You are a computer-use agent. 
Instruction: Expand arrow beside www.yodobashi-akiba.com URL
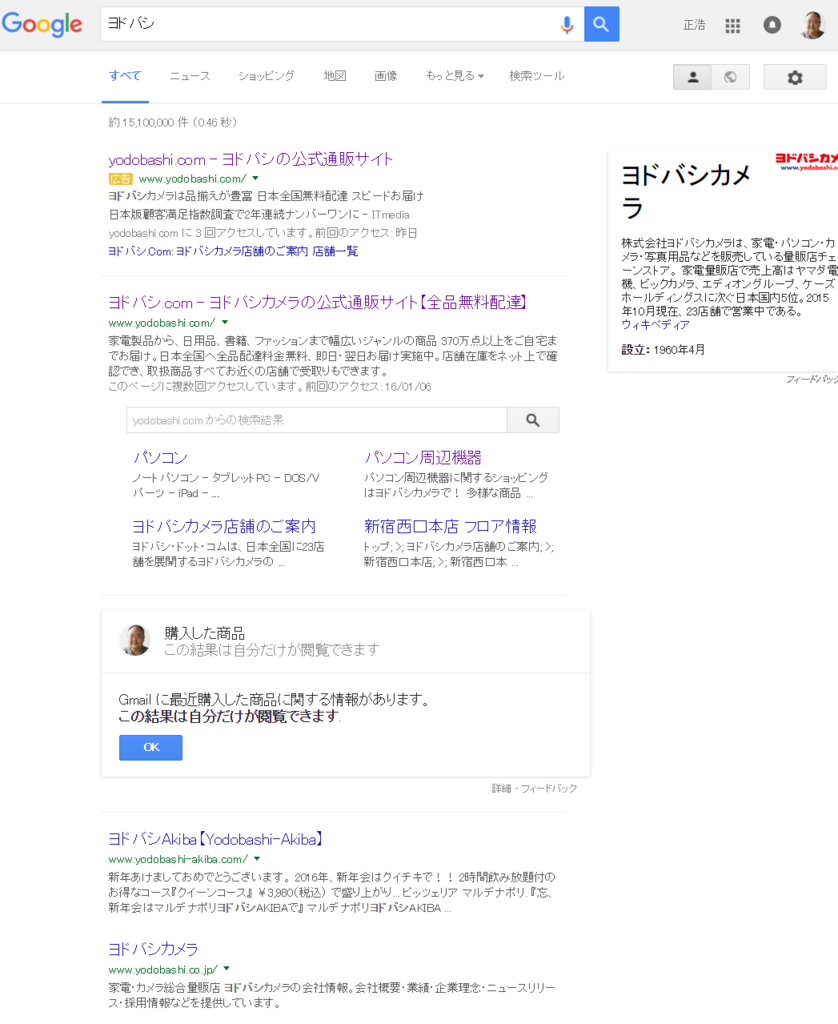point(257,859)
